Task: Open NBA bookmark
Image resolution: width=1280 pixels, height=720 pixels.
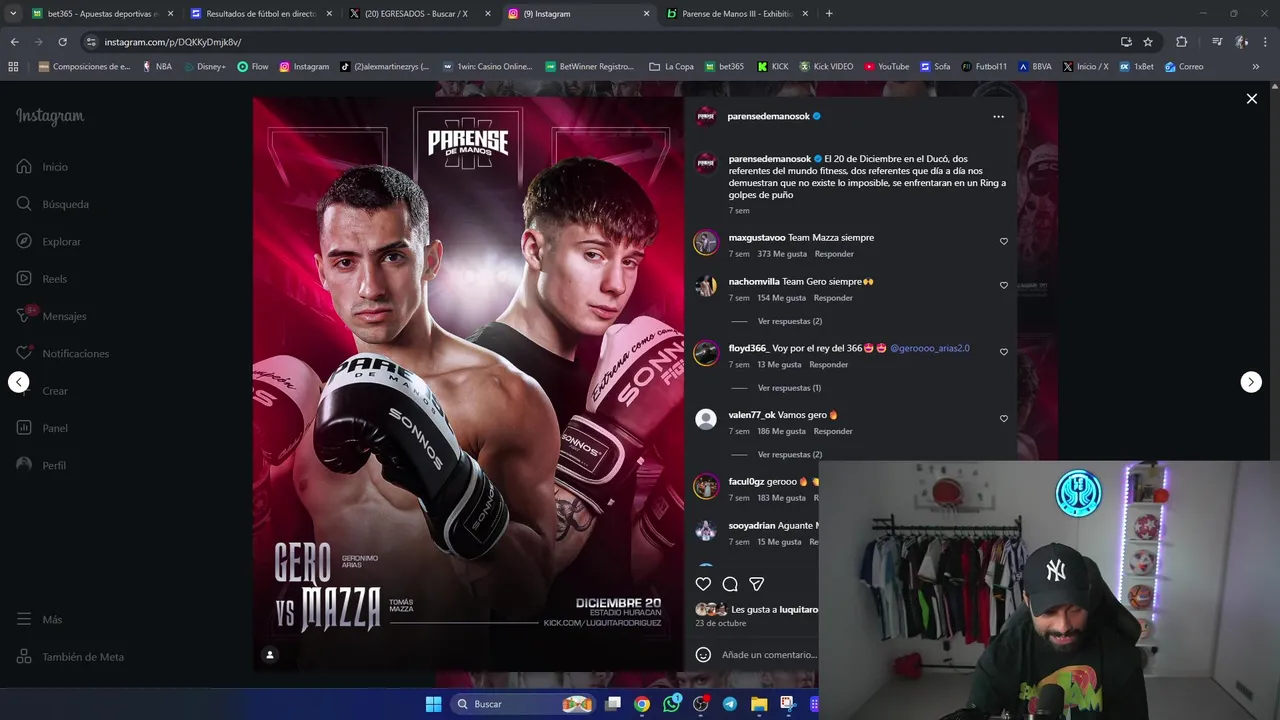Action: pyautogui.click(x=157, y=67)
